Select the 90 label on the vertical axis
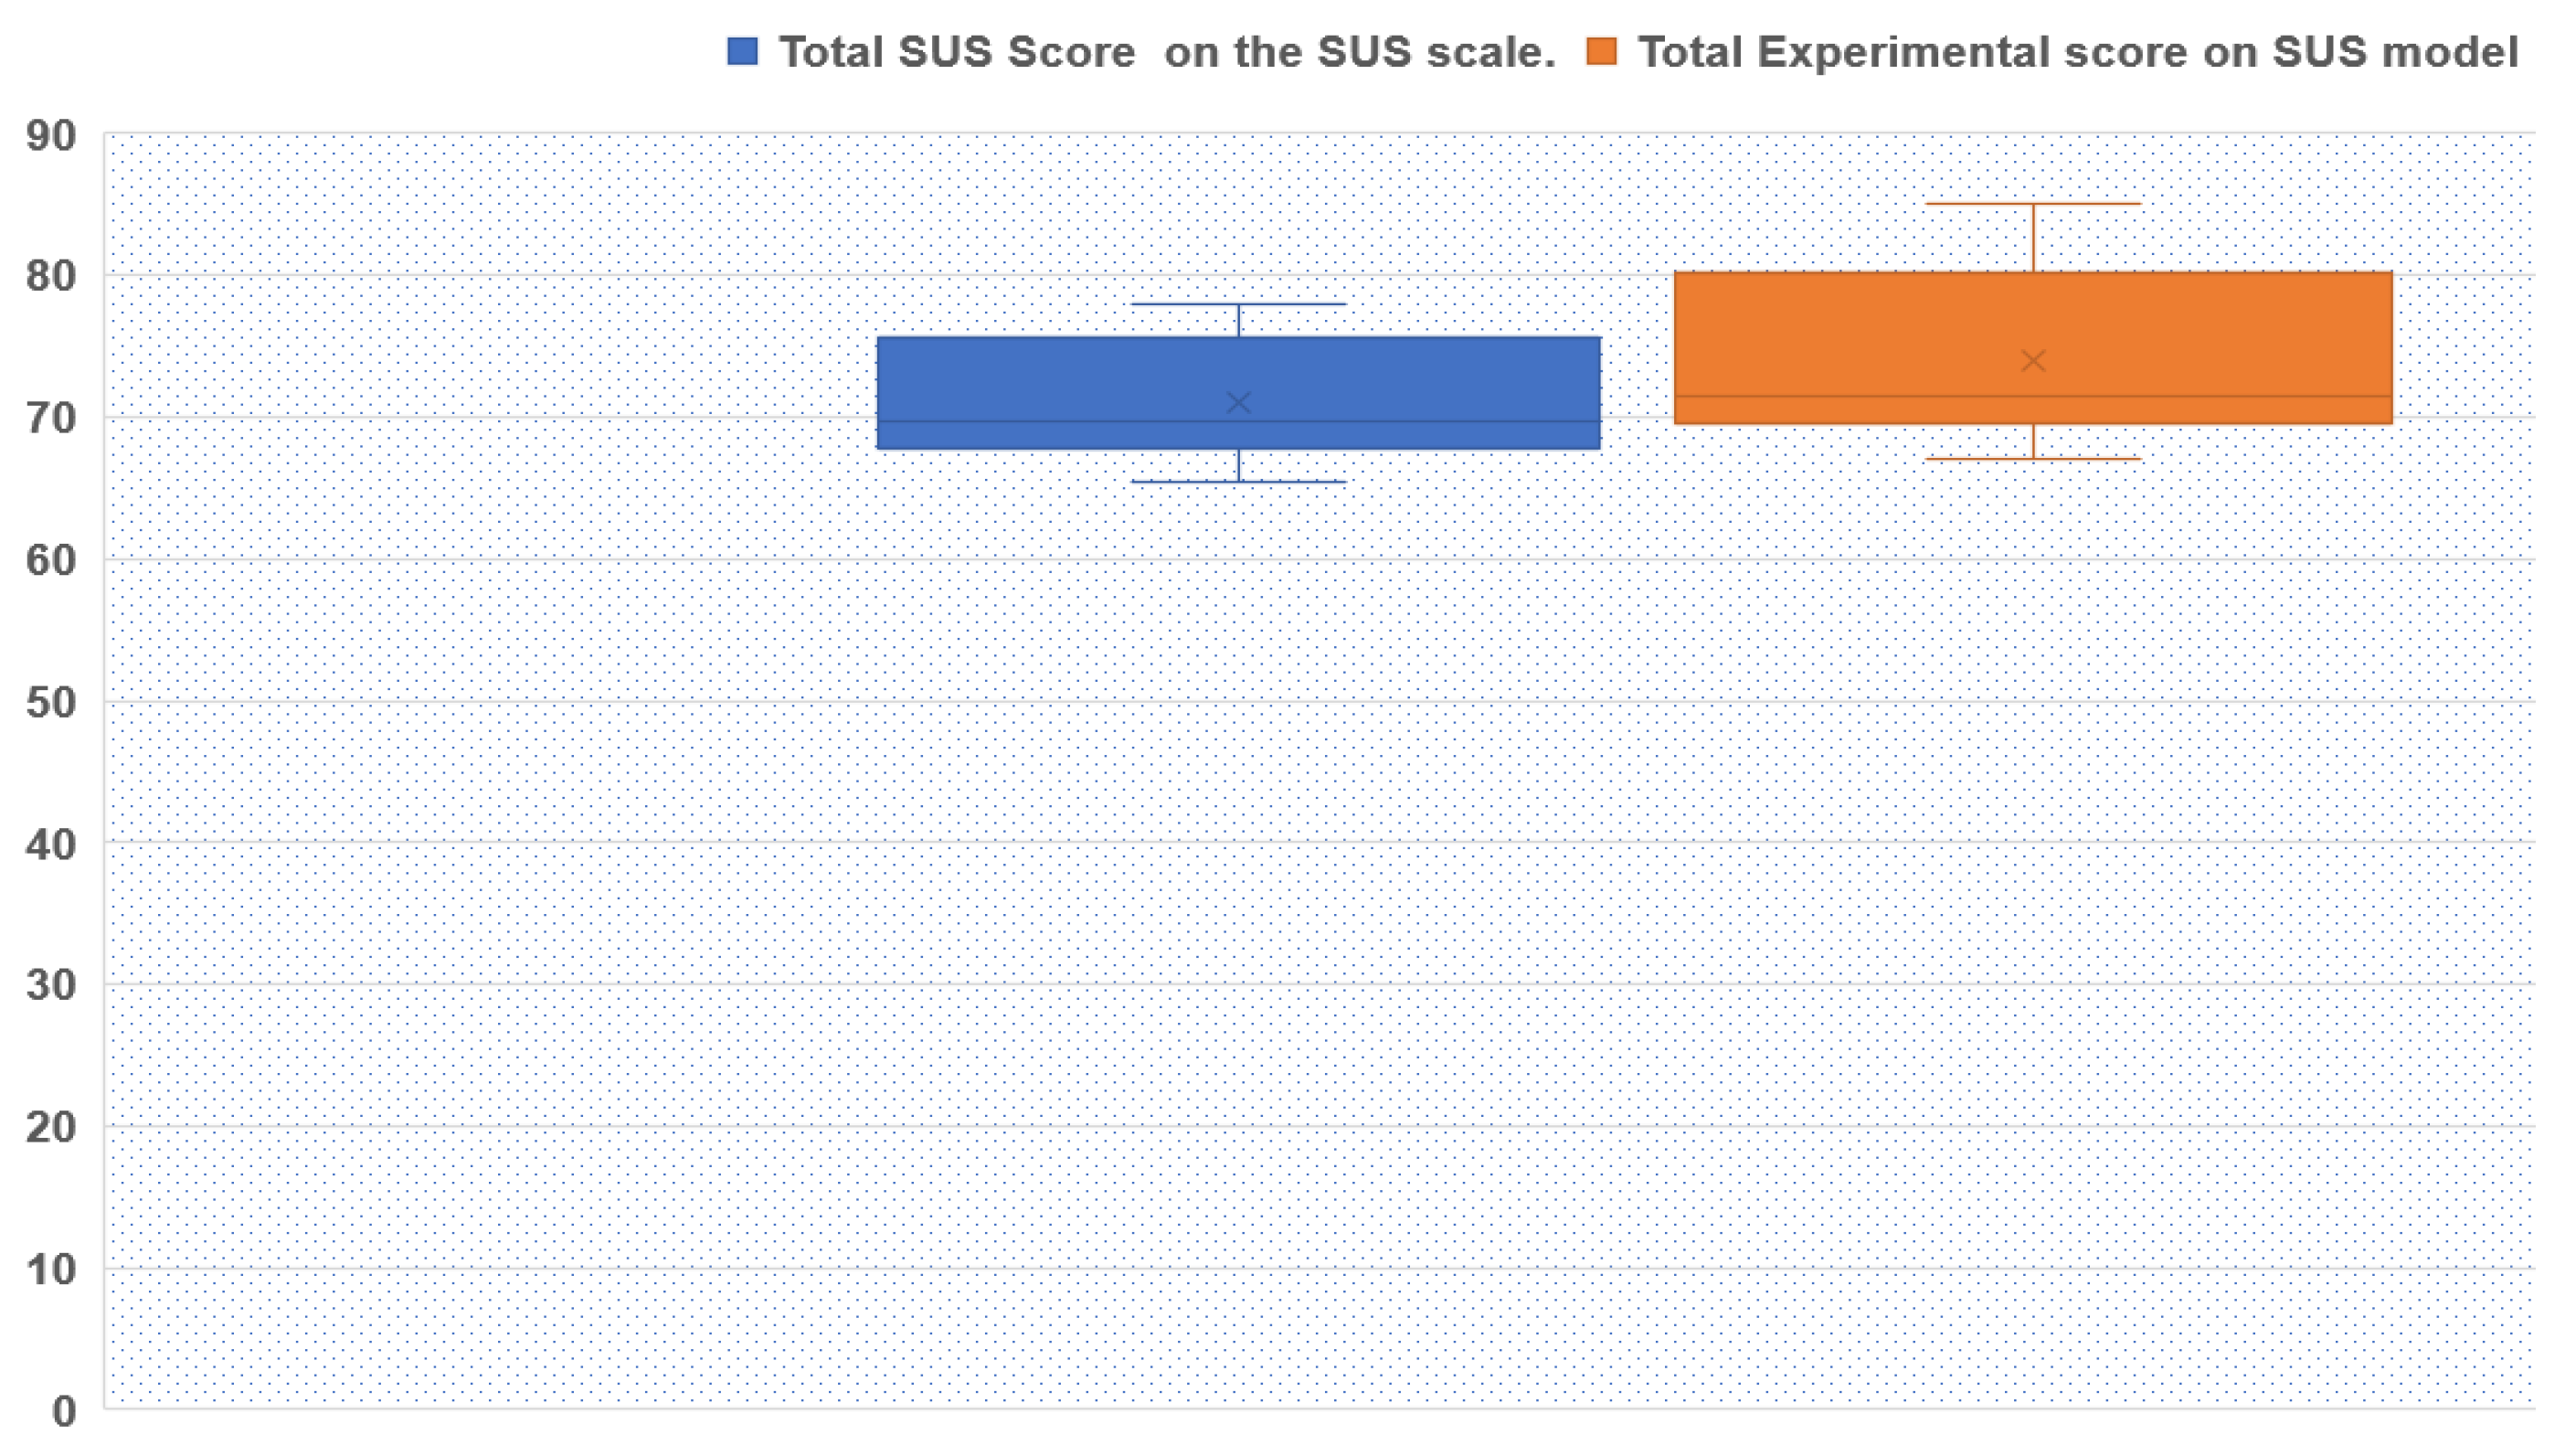The image size is (2576, 1456). tap(51, 136)
